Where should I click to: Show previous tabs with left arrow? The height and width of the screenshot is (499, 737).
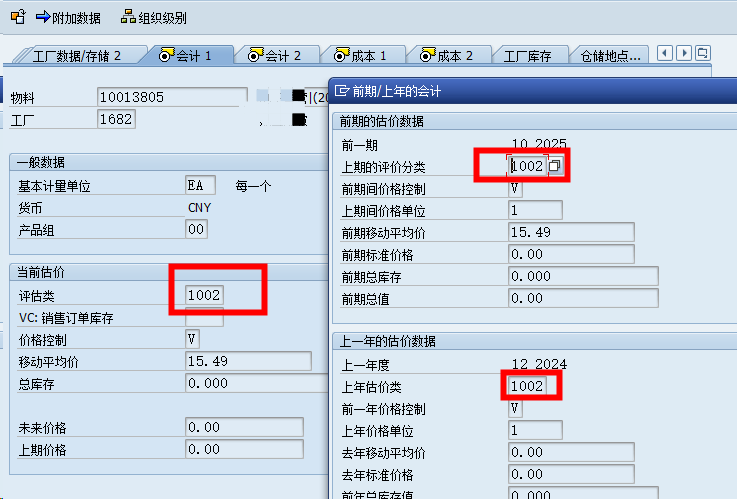click(x=665, y=53)
